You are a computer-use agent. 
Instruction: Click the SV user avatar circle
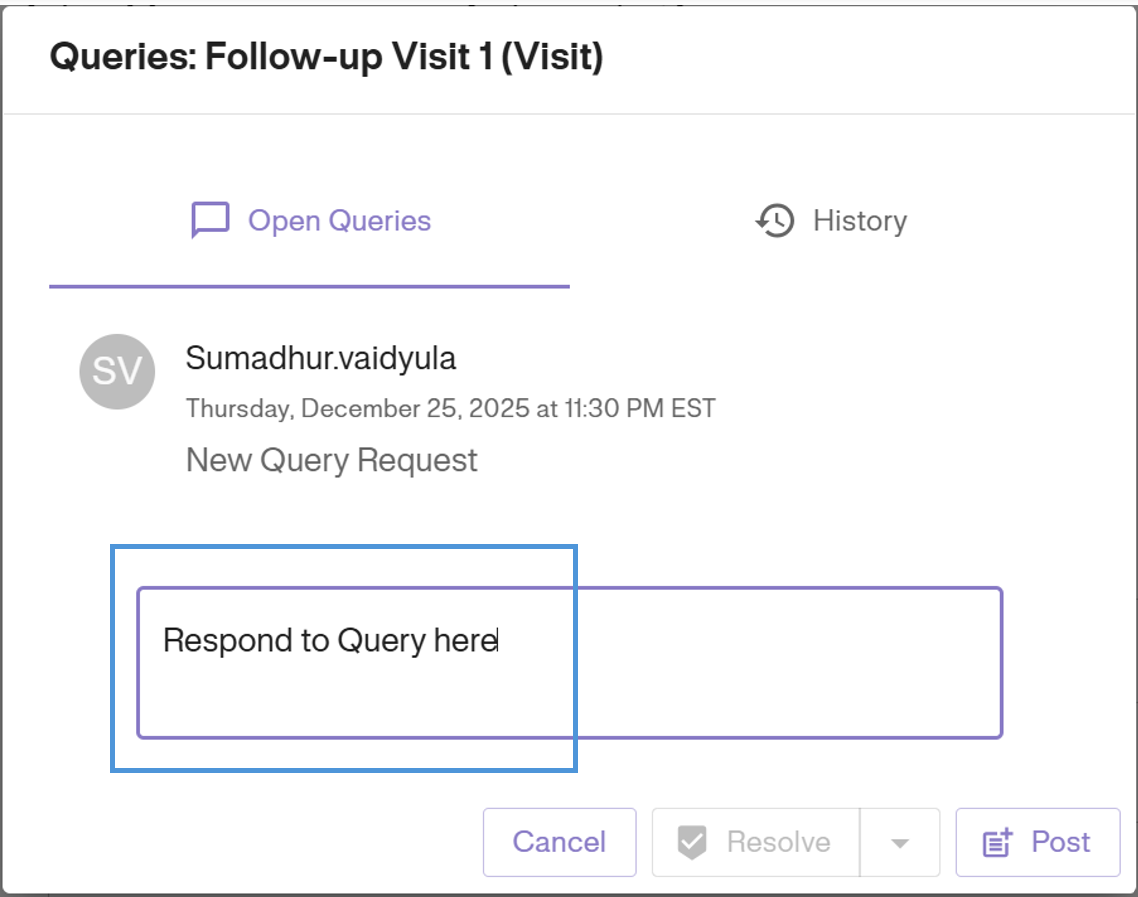117,371
